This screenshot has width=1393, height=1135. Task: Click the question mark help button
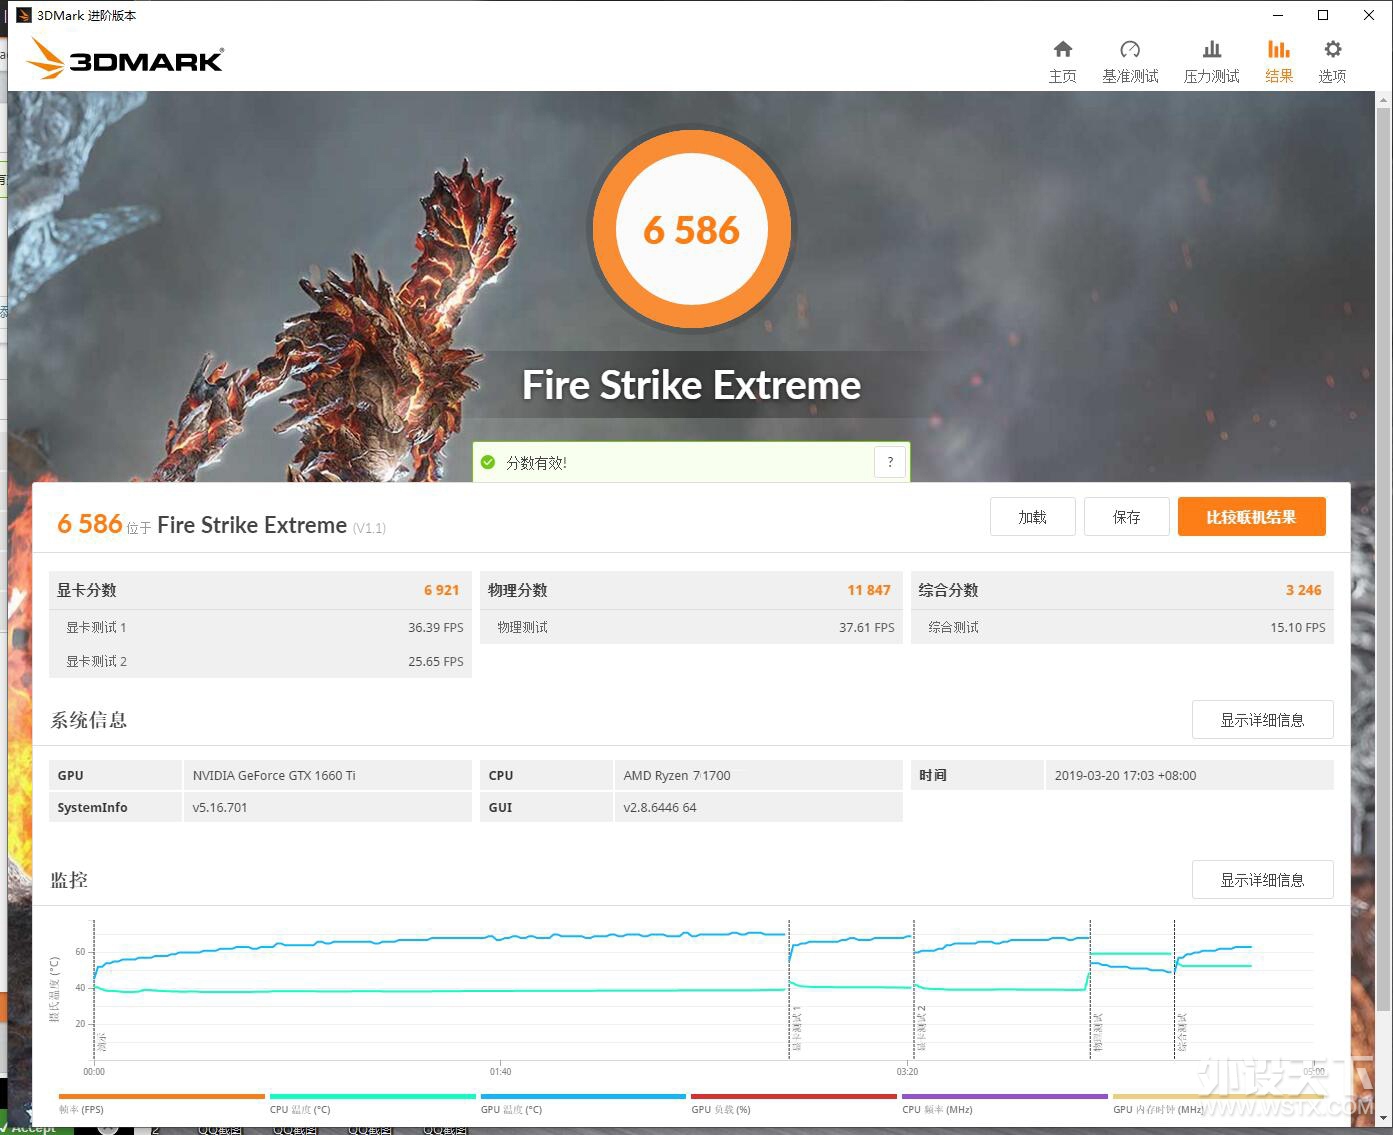click(890, 462)
